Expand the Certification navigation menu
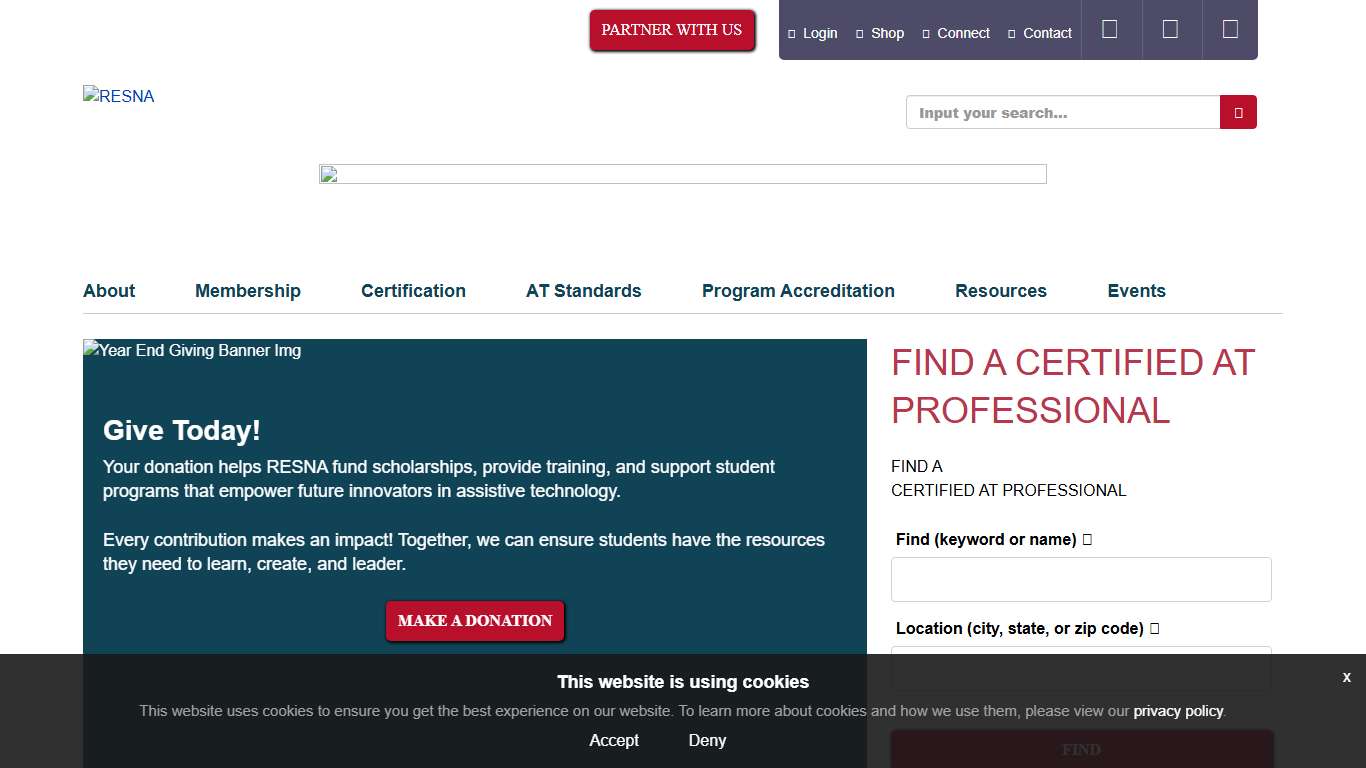 click(x=413, y=291)
